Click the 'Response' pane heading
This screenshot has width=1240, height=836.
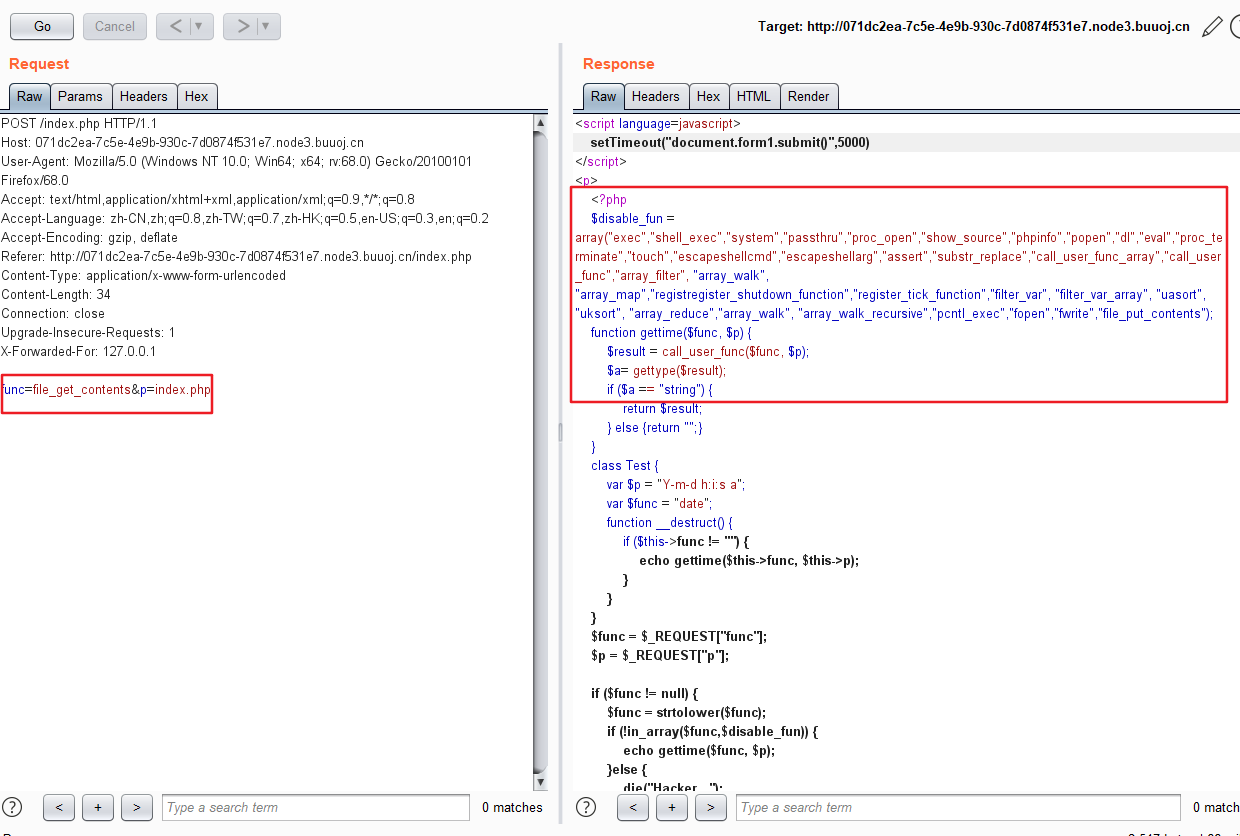[x=619, y=64]
